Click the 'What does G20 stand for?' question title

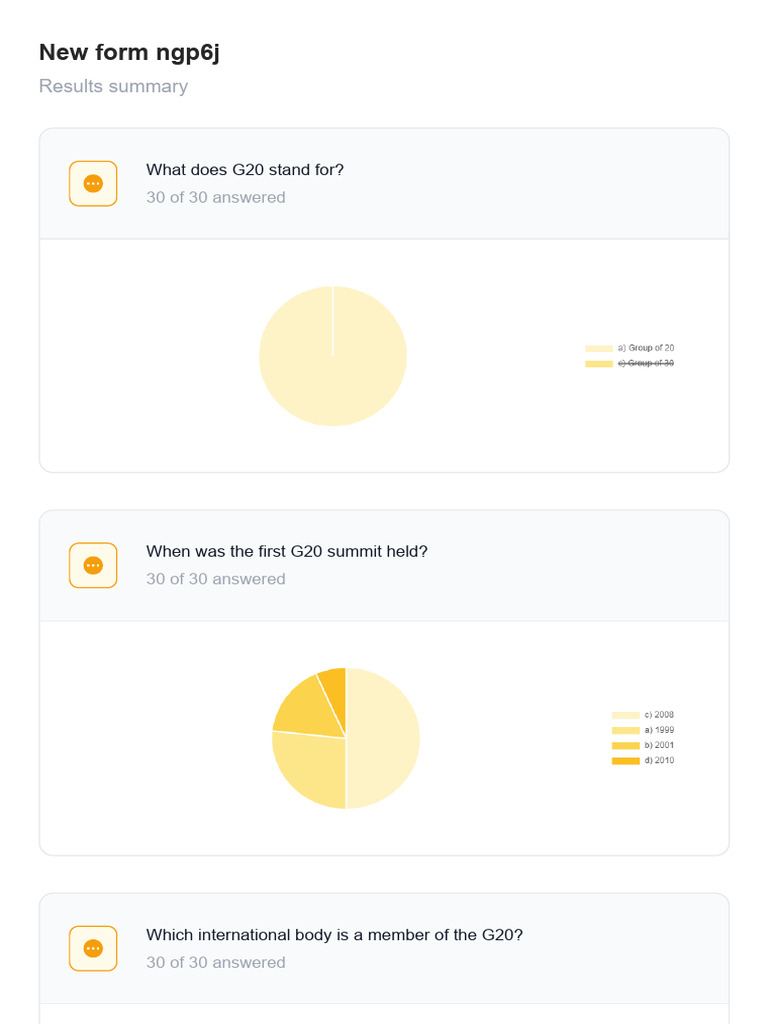[245, 170]
